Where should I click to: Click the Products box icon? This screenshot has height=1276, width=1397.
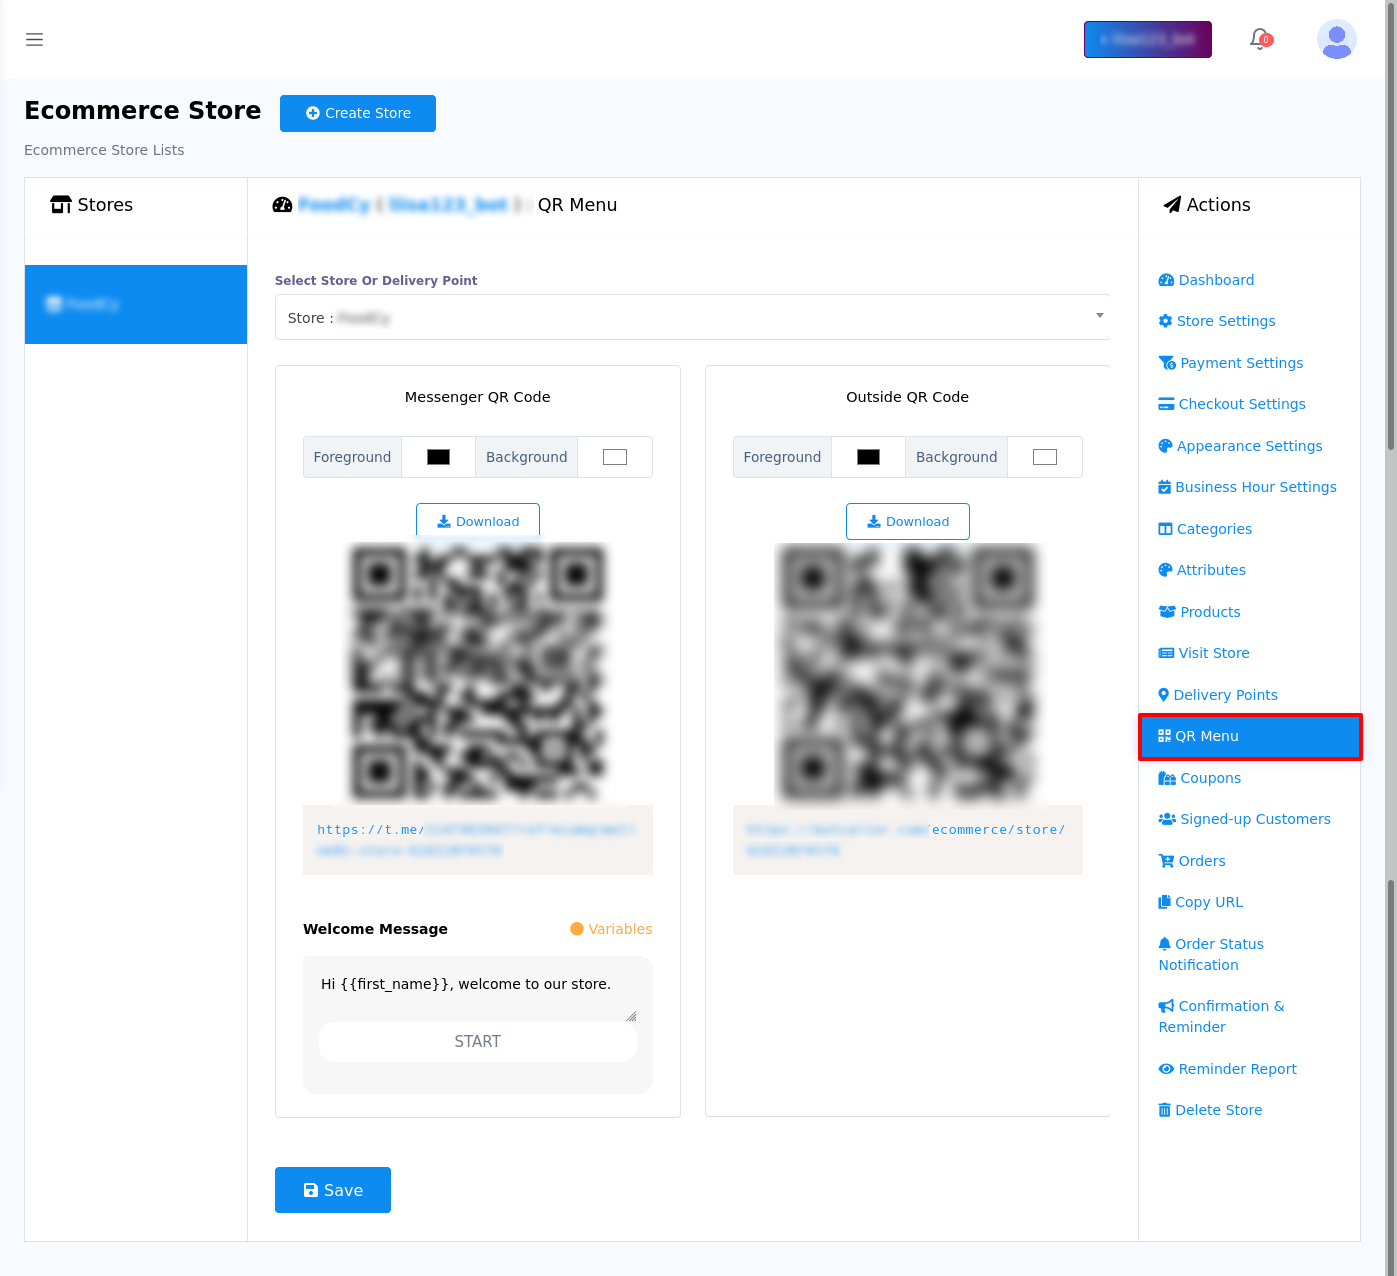tap(1167, 612)
